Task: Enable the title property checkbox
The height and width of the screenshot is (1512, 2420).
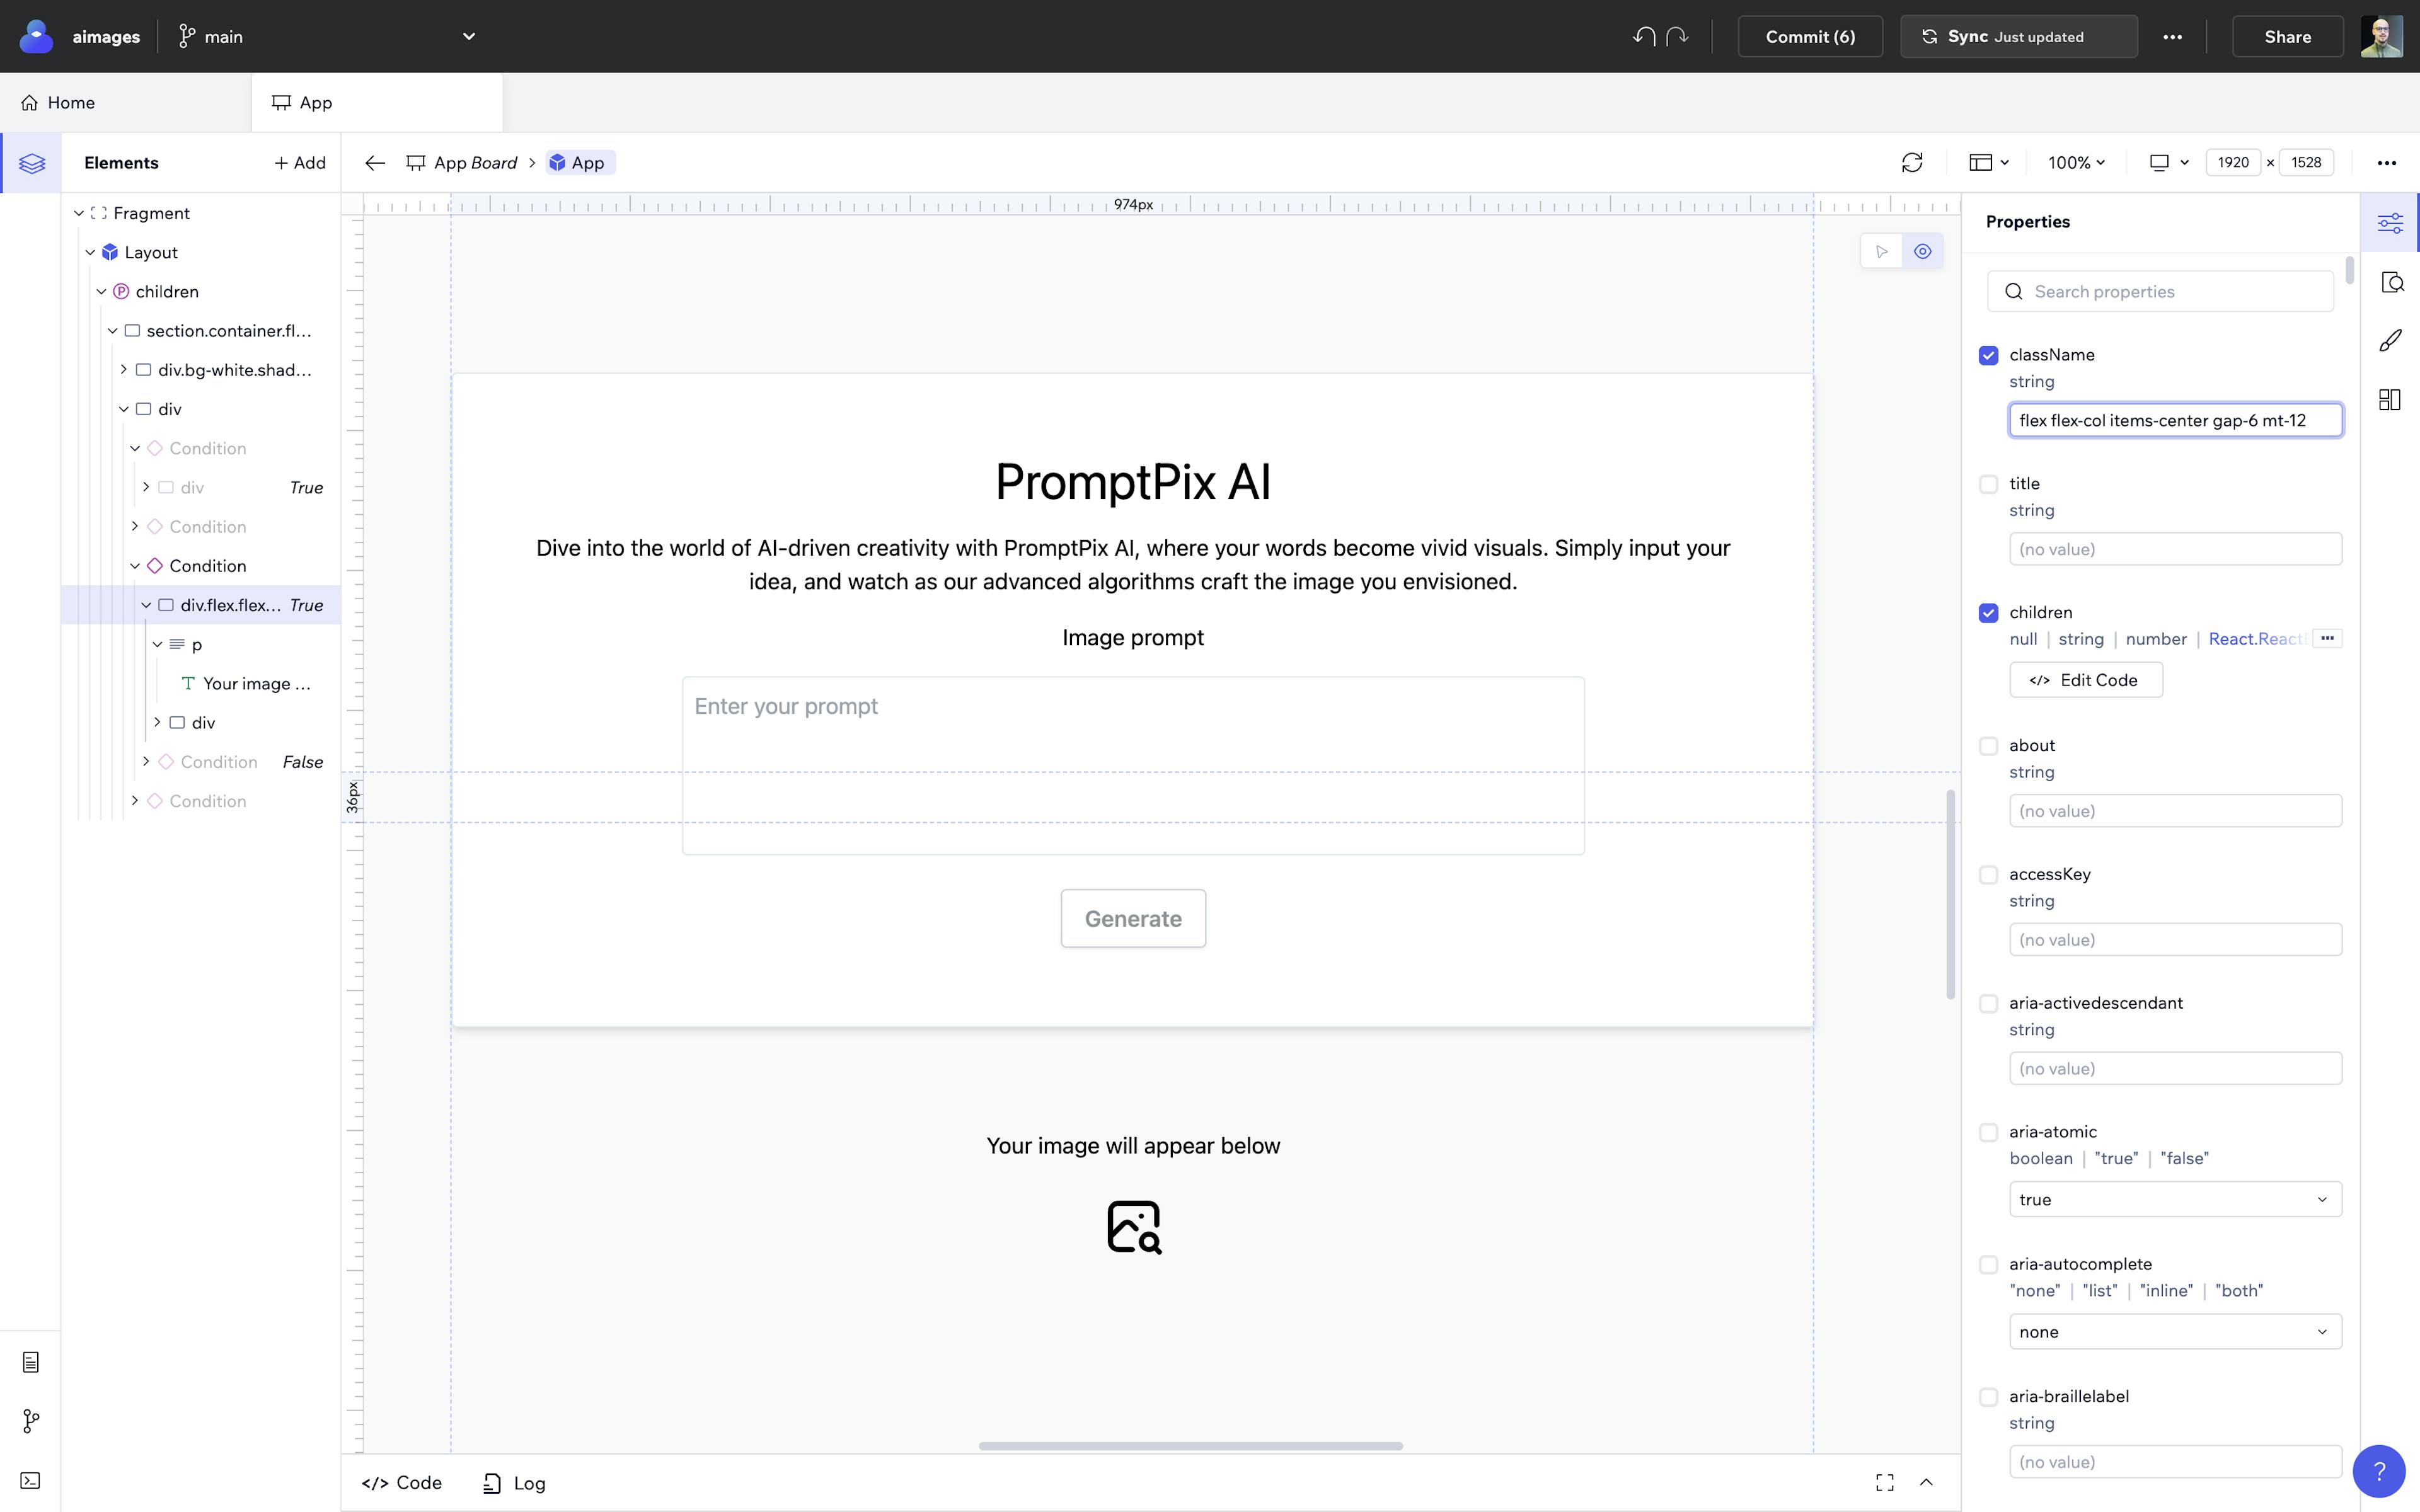Action: coord(1988,484)
